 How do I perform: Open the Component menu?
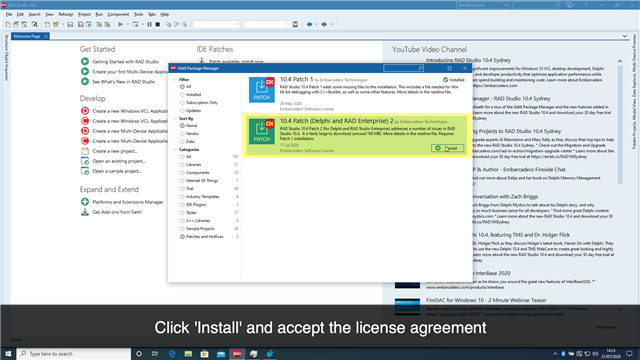(x=118, y=14)
